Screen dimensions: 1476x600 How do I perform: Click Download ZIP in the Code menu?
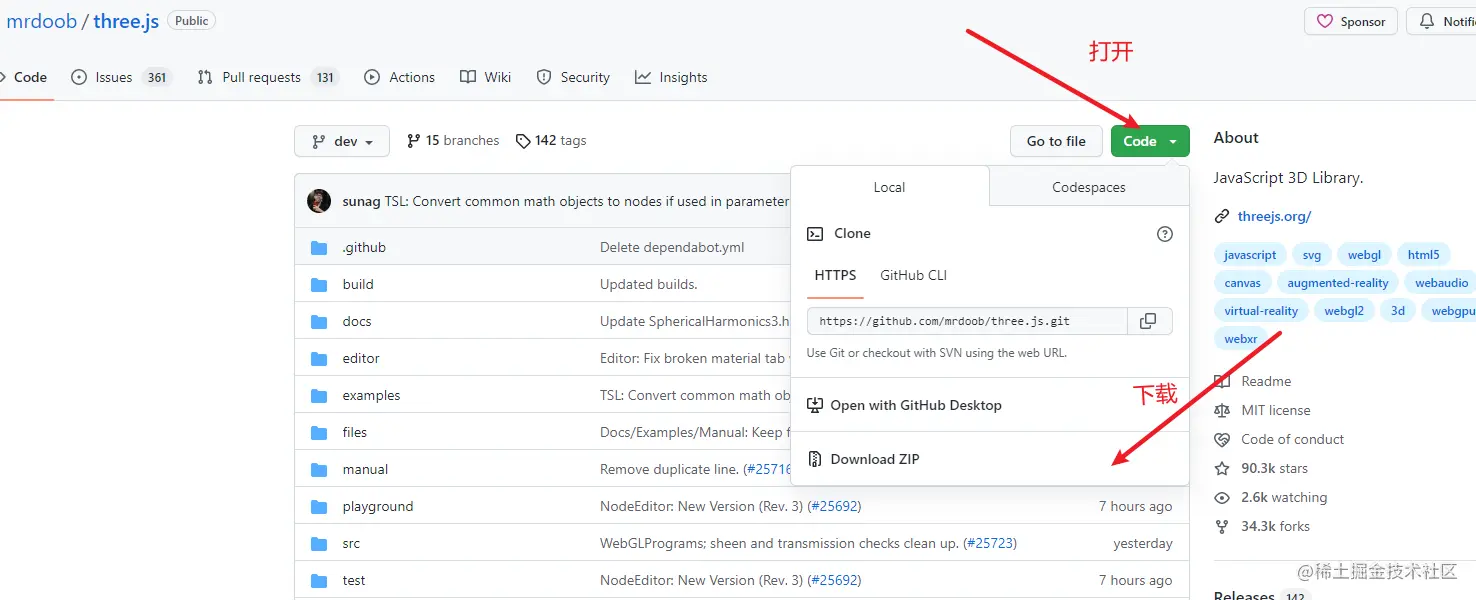click(874, 459)
